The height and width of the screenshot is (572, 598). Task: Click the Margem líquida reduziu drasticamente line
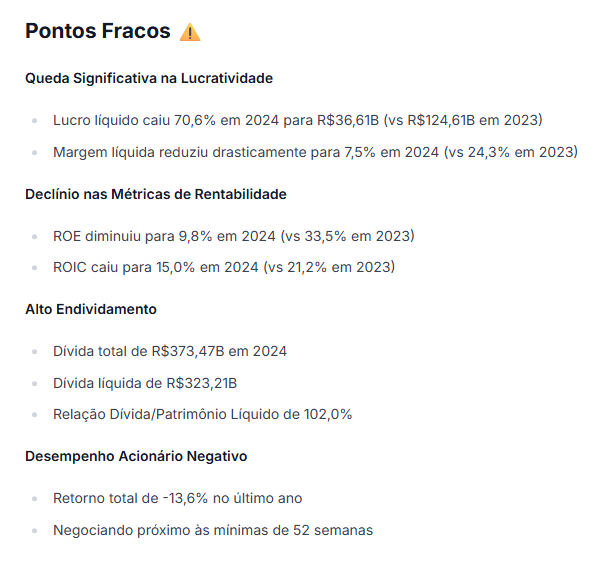[x=315, y=152]
